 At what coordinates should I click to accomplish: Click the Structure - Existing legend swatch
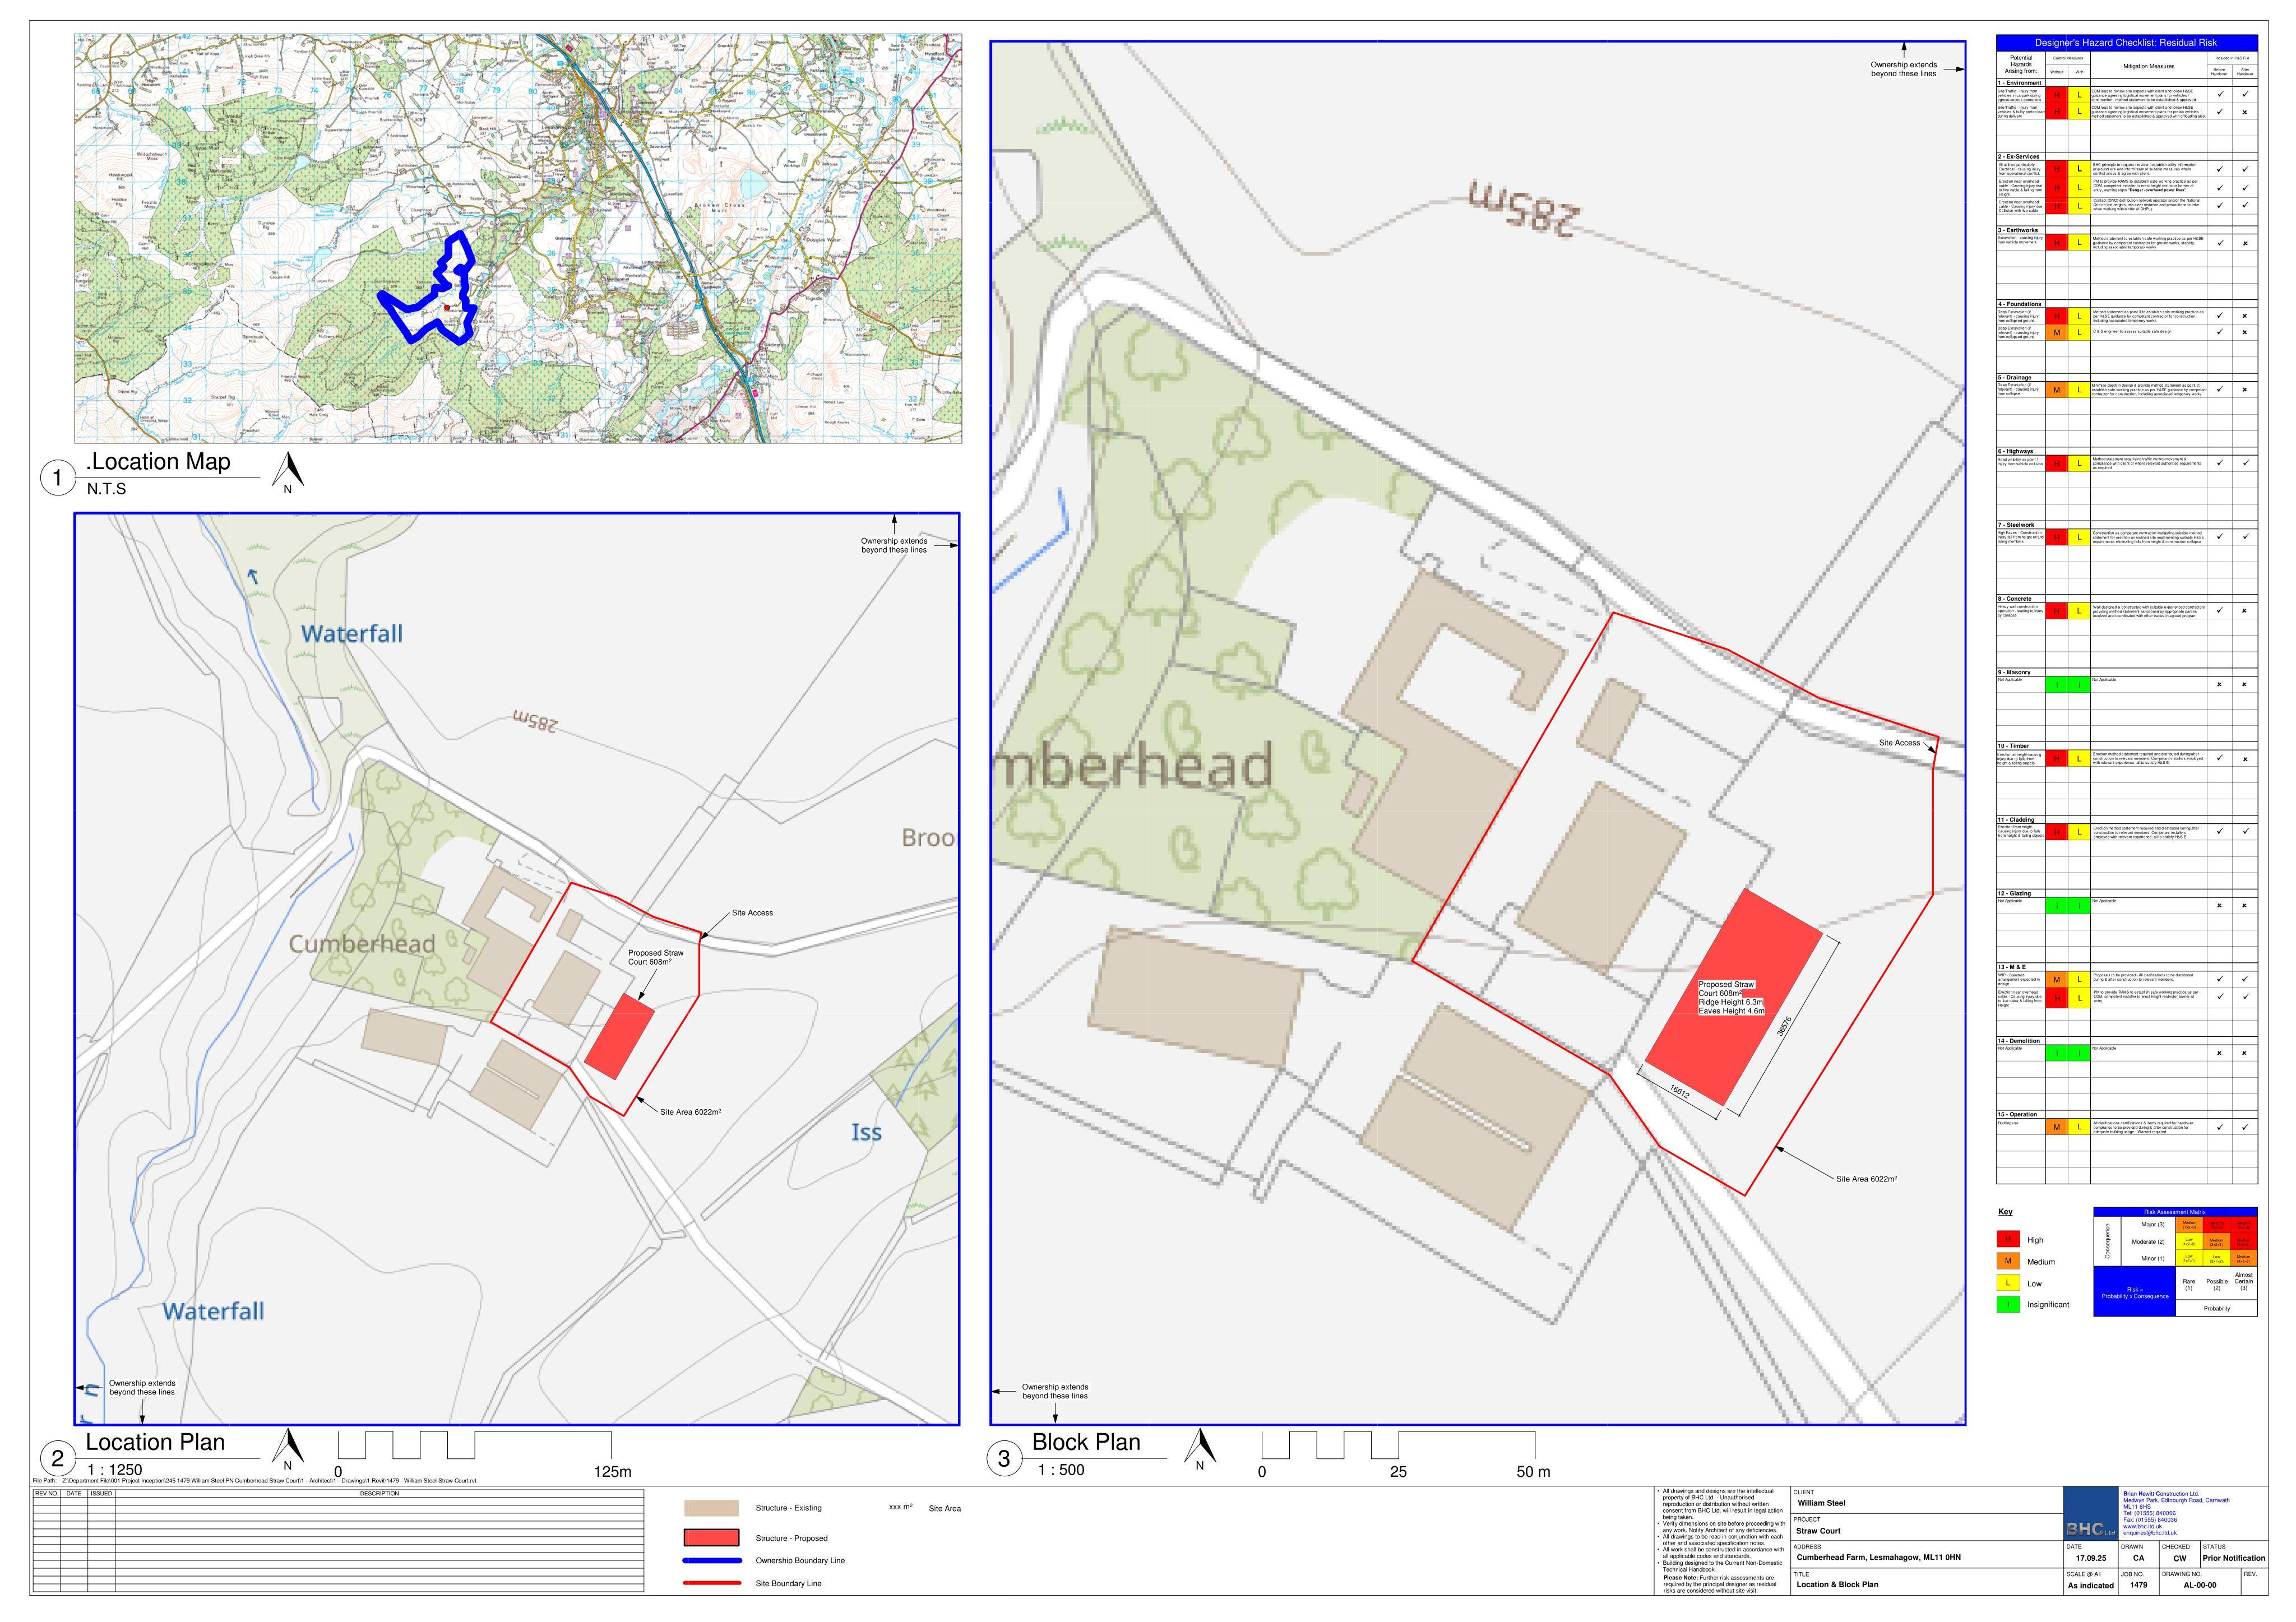pyautogui.click(x=711, y=1508)
